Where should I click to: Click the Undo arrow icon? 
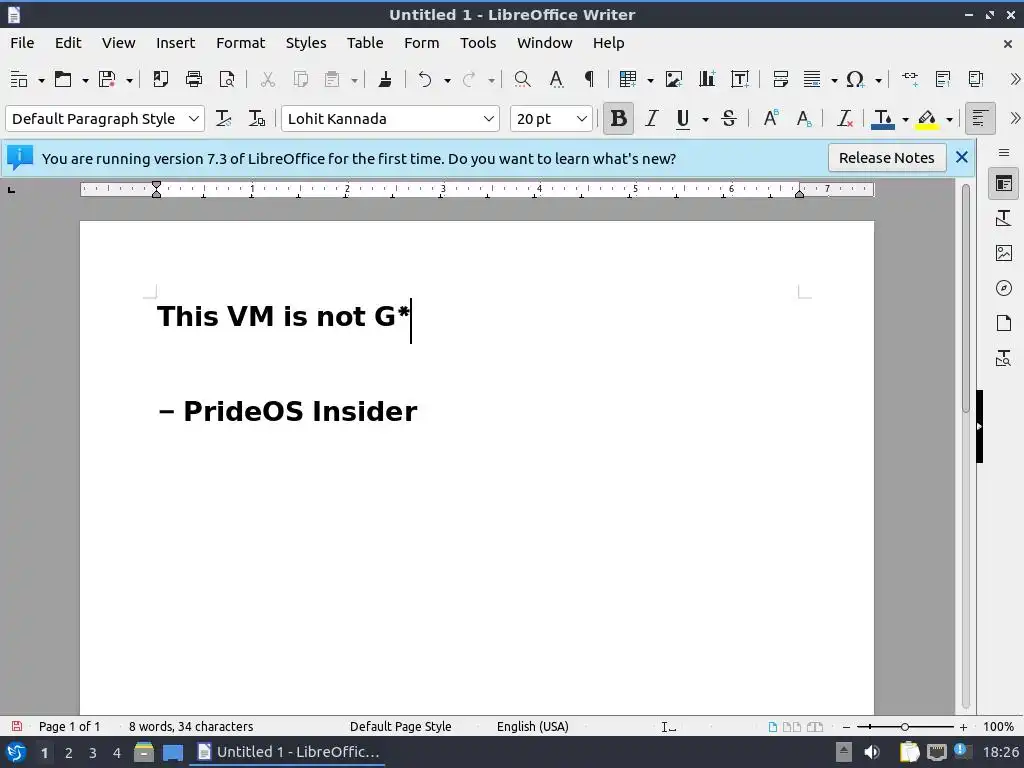(x=425, y=80)
